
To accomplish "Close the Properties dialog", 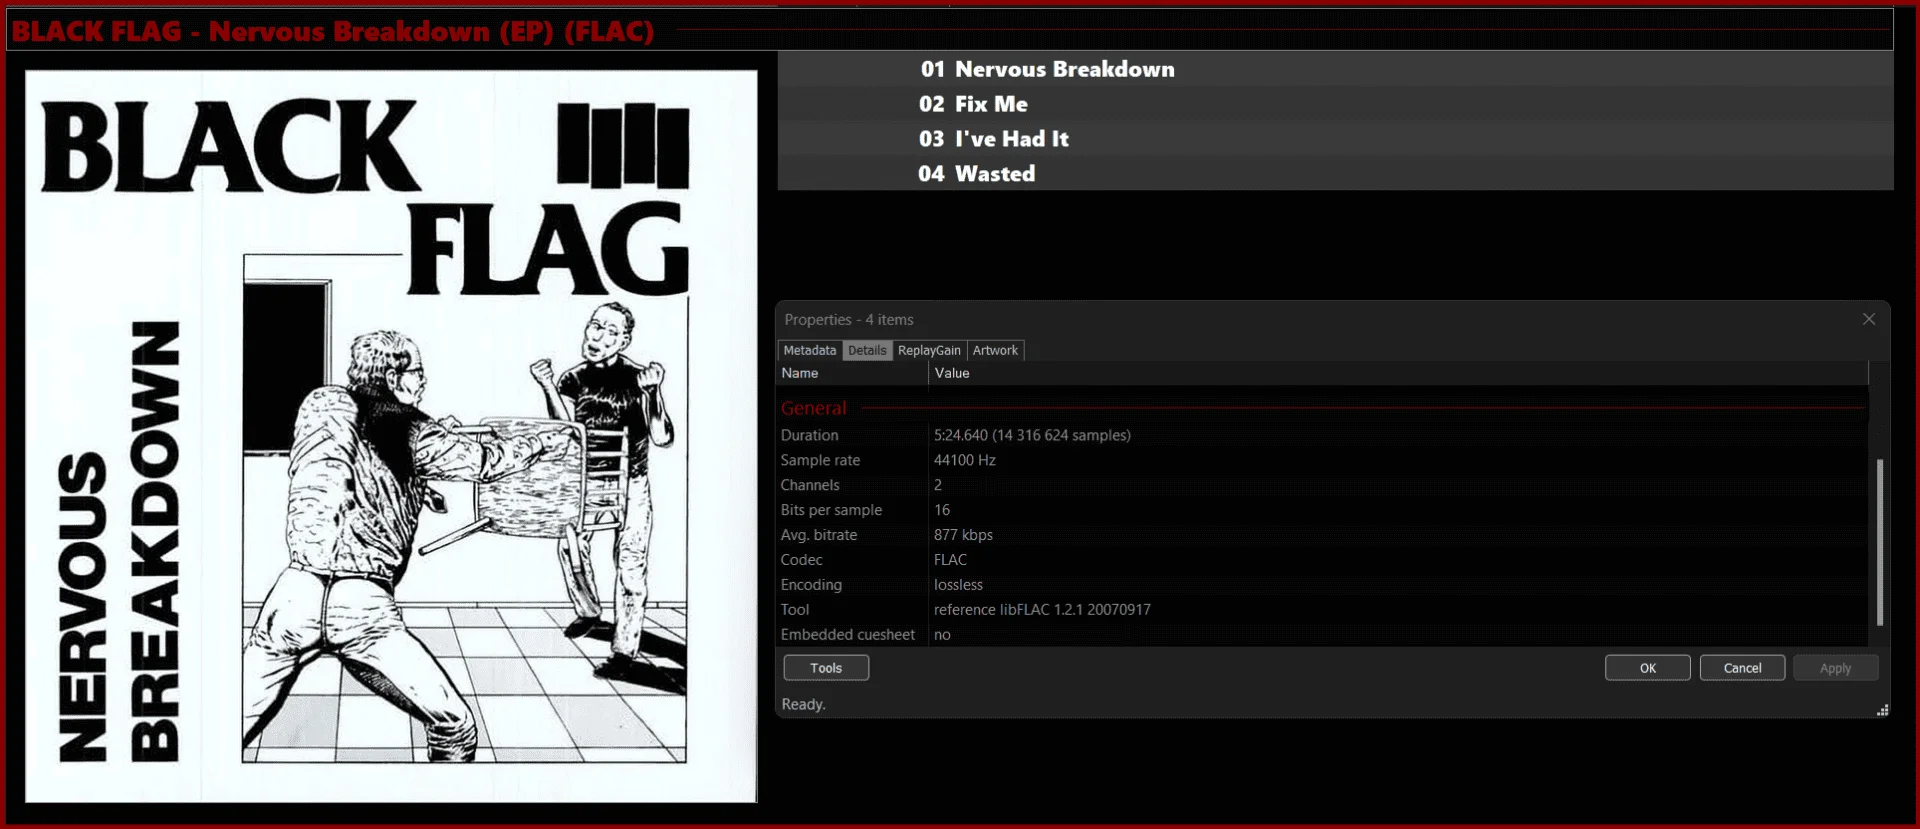I will [x=1869, y=319].
